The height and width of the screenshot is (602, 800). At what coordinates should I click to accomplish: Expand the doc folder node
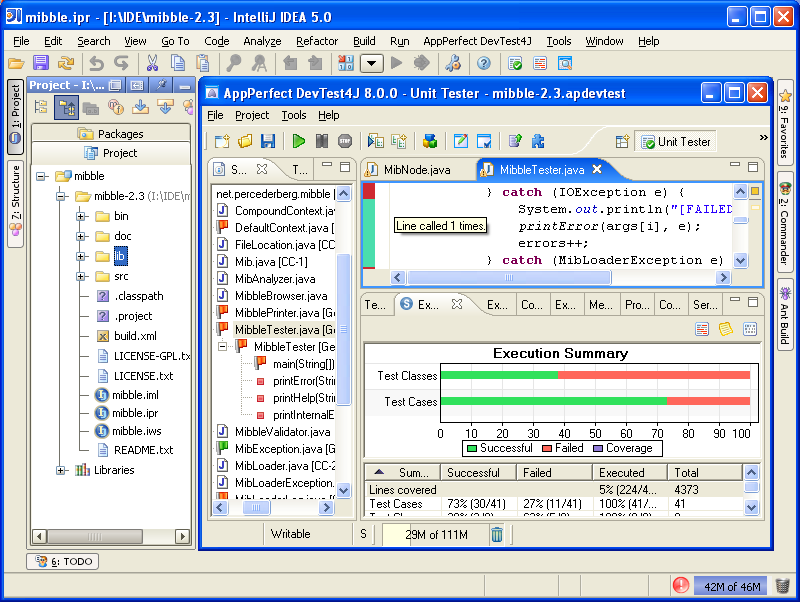coord(80,236)
